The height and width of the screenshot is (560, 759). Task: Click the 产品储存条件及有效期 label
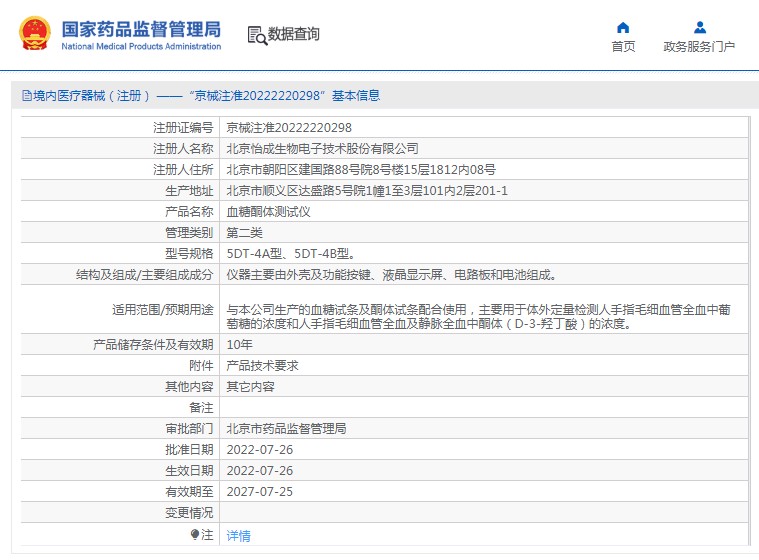pyautogui.click(x=153, y=345)
